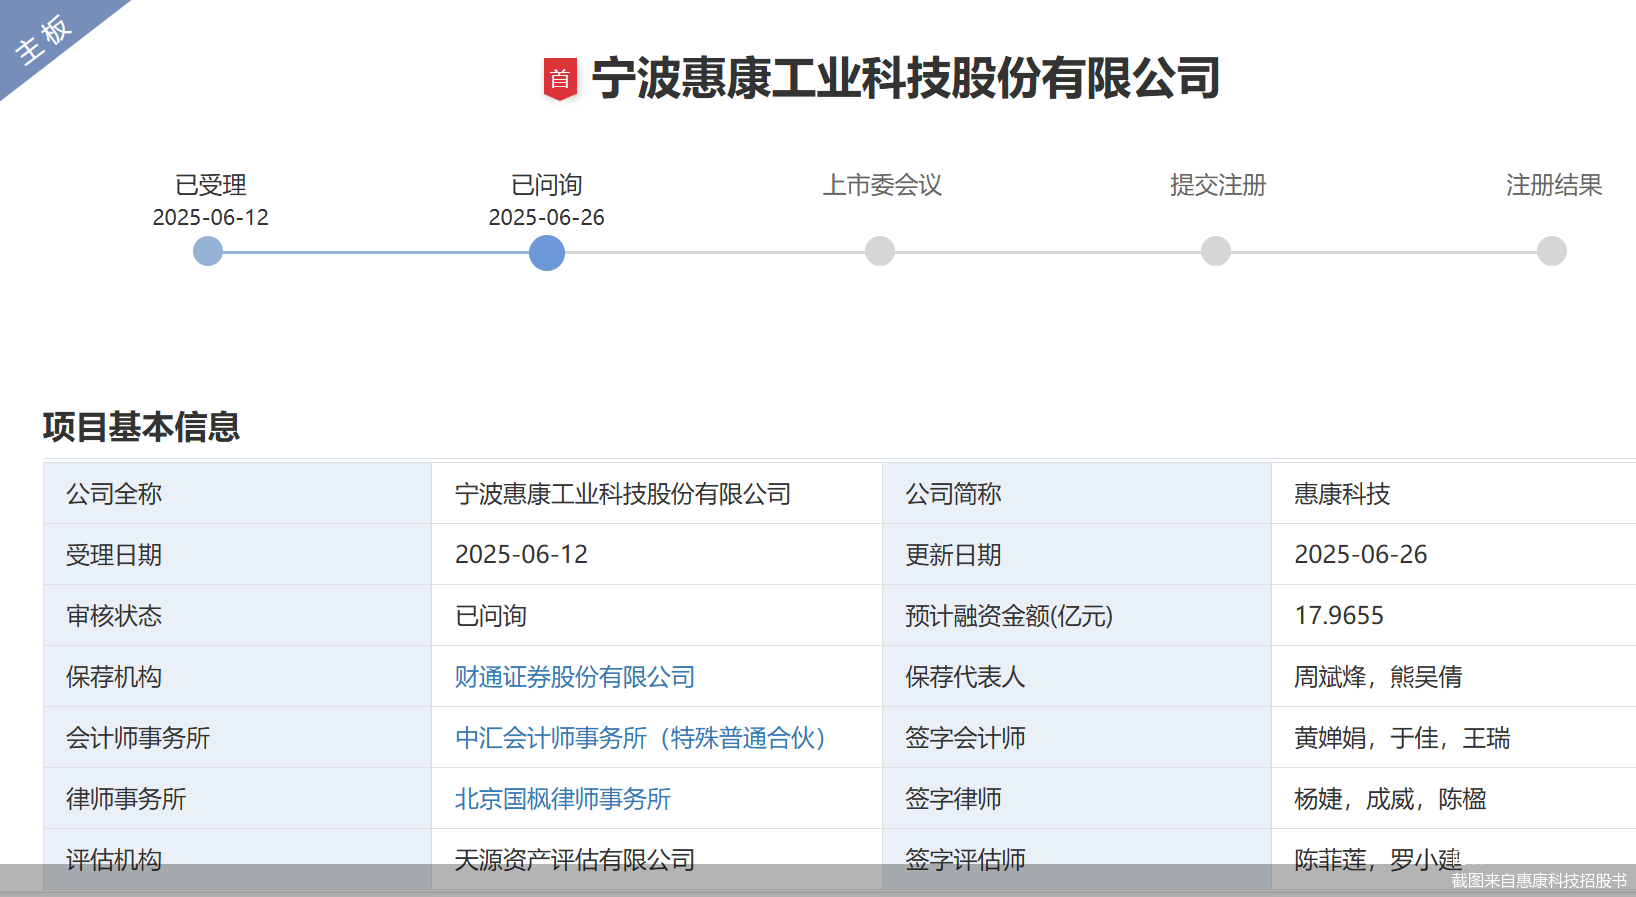Open the 中汇会计师事务所 link
The height and width of the screenshot is (897, 1636).
[640, 738]
